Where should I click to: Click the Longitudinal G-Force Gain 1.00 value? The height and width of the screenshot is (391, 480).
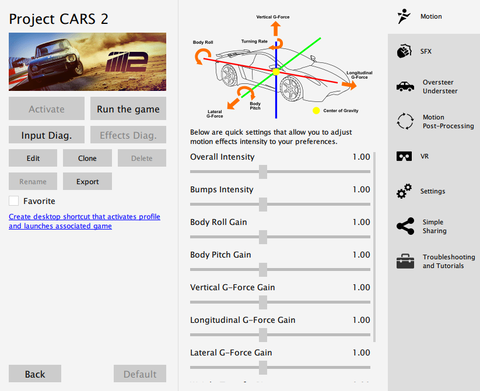pyautogui.click(x=361, y=320)
